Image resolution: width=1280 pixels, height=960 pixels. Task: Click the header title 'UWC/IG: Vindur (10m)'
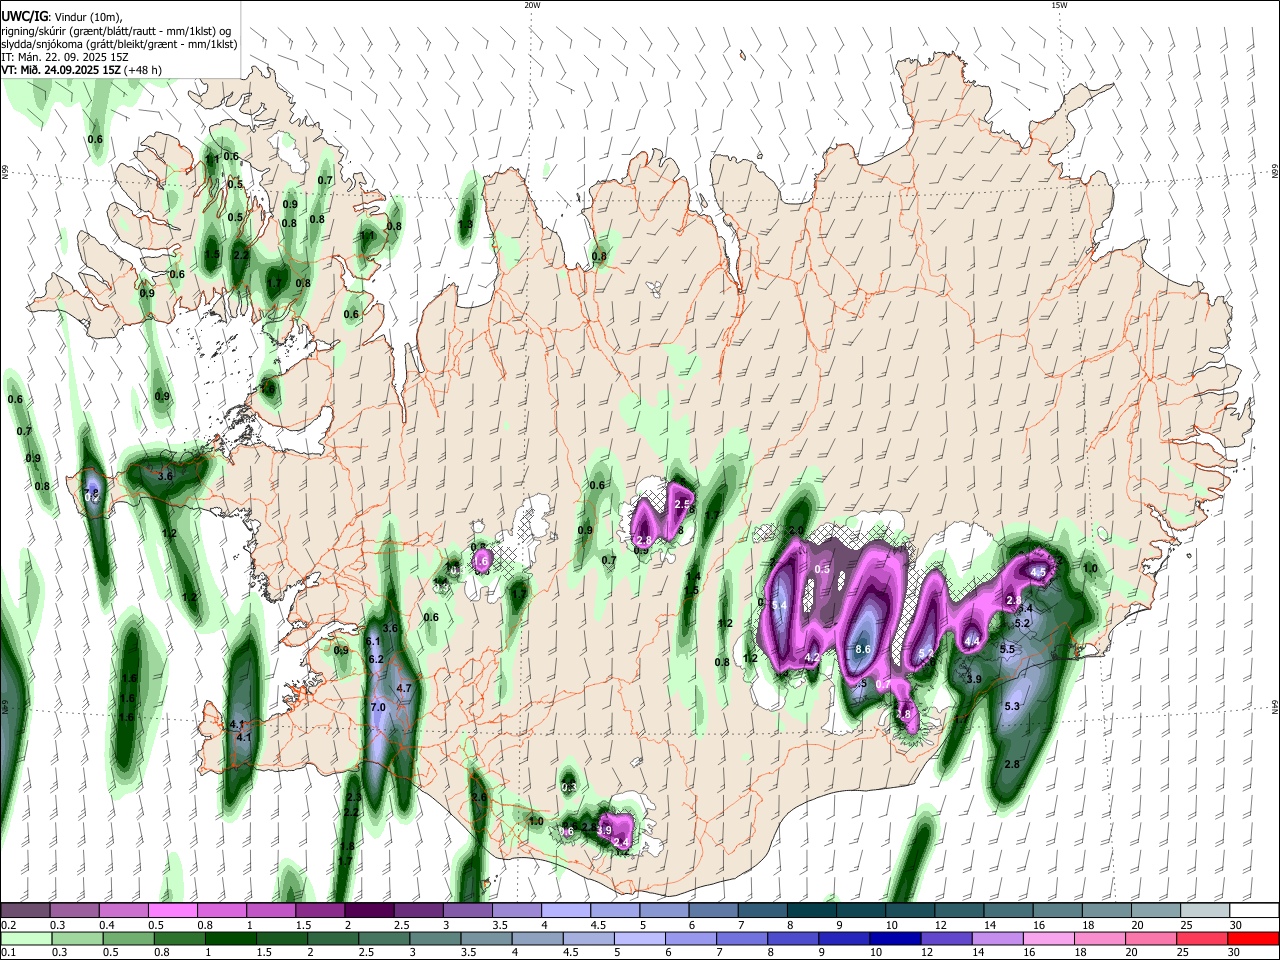click(61, 17)
